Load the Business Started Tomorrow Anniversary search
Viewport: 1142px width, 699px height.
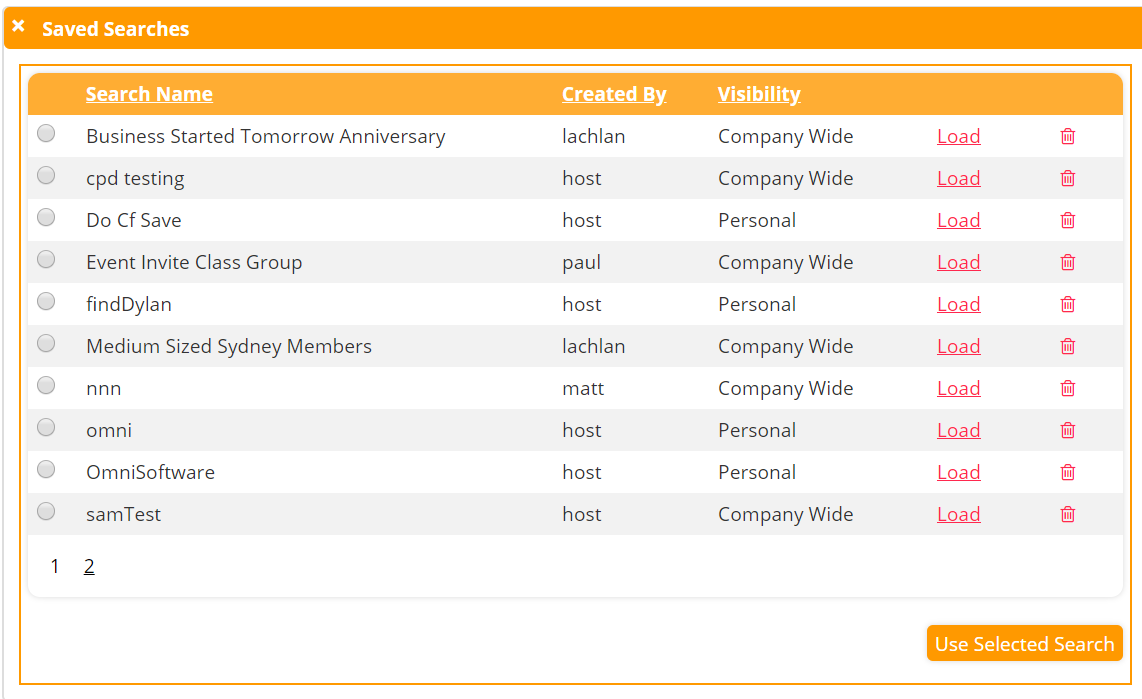[958, 137]
